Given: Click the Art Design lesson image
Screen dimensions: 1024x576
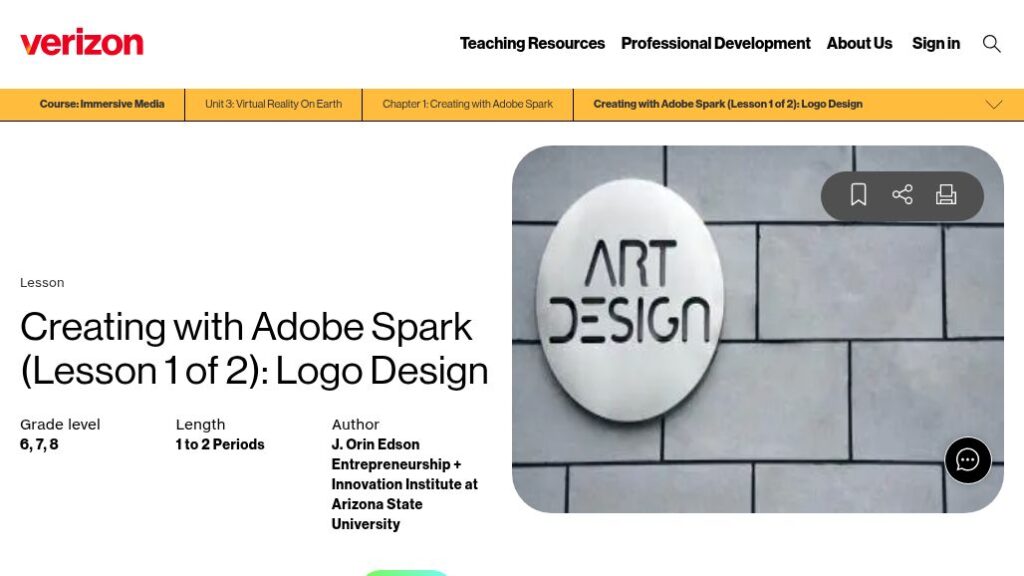Looking at the screenshot, I should coord(758,329).
